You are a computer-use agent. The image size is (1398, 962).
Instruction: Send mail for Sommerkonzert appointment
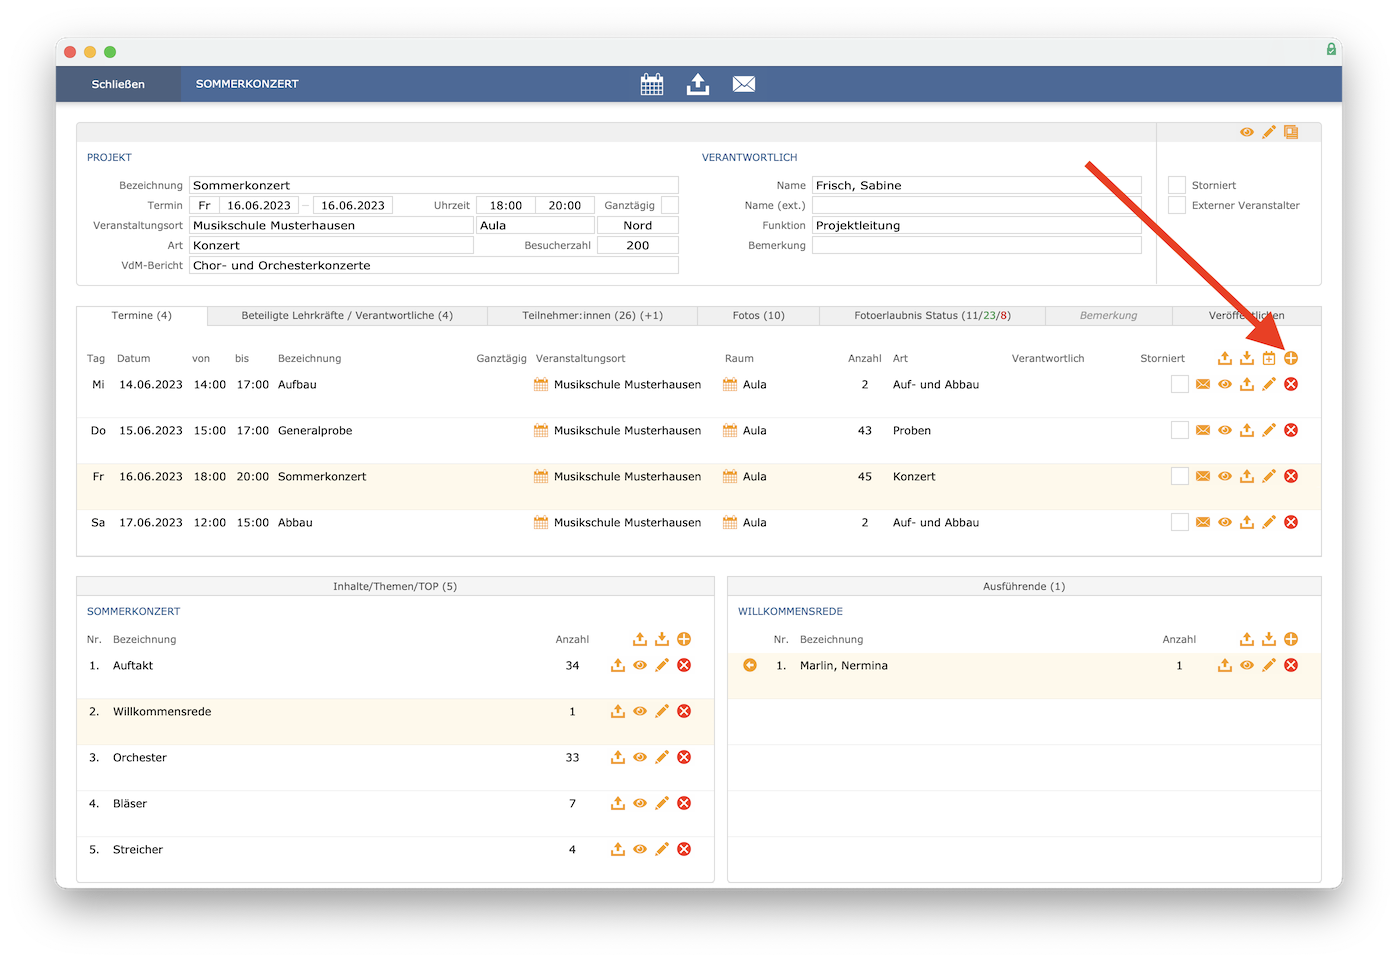coord(1203,476)
